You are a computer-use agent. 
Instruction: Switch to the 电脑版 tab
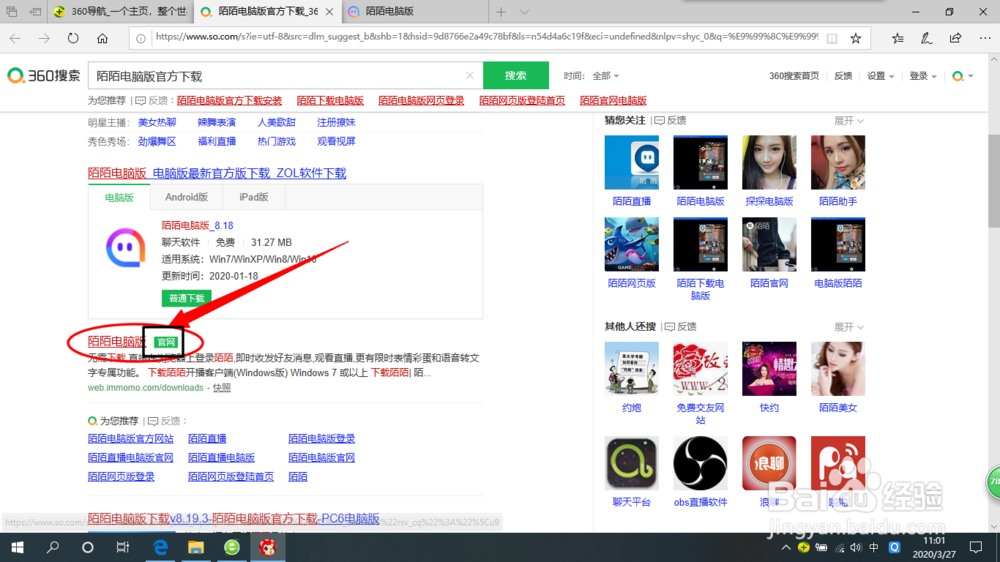coord(119,197)
